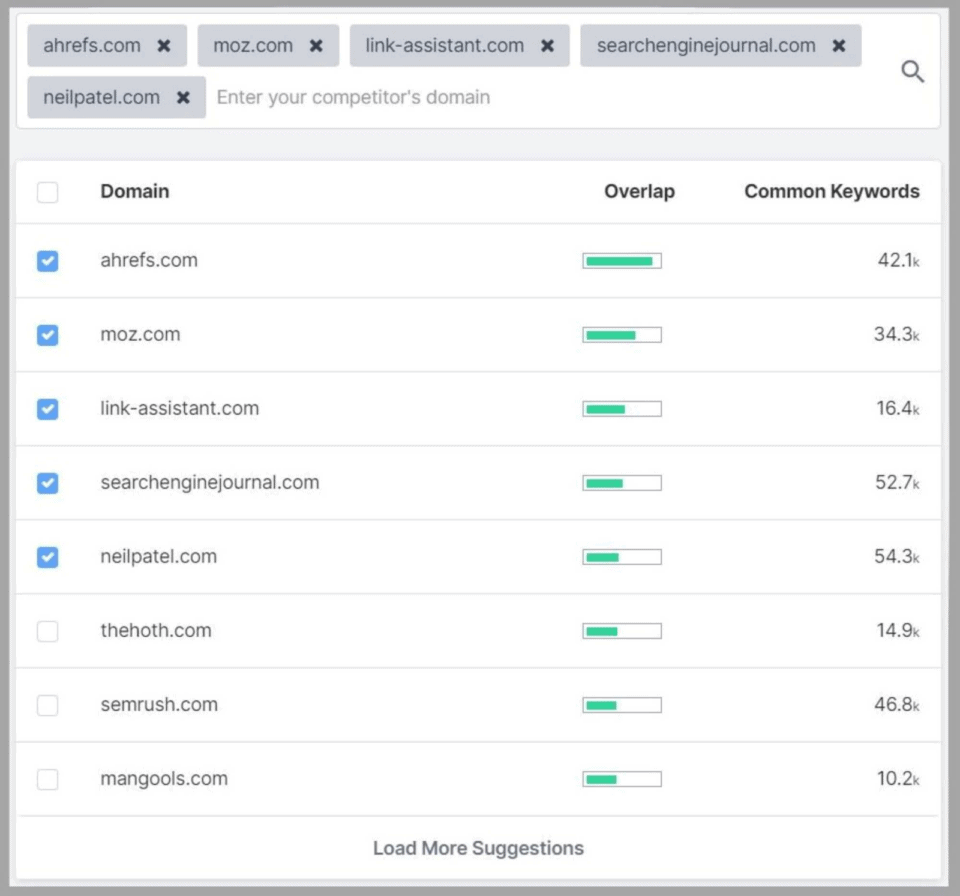Toggle the select-all checkbox in header
The height and width of the screenshot is (896, 960).
pyautogui.click(x=47, y=192)
